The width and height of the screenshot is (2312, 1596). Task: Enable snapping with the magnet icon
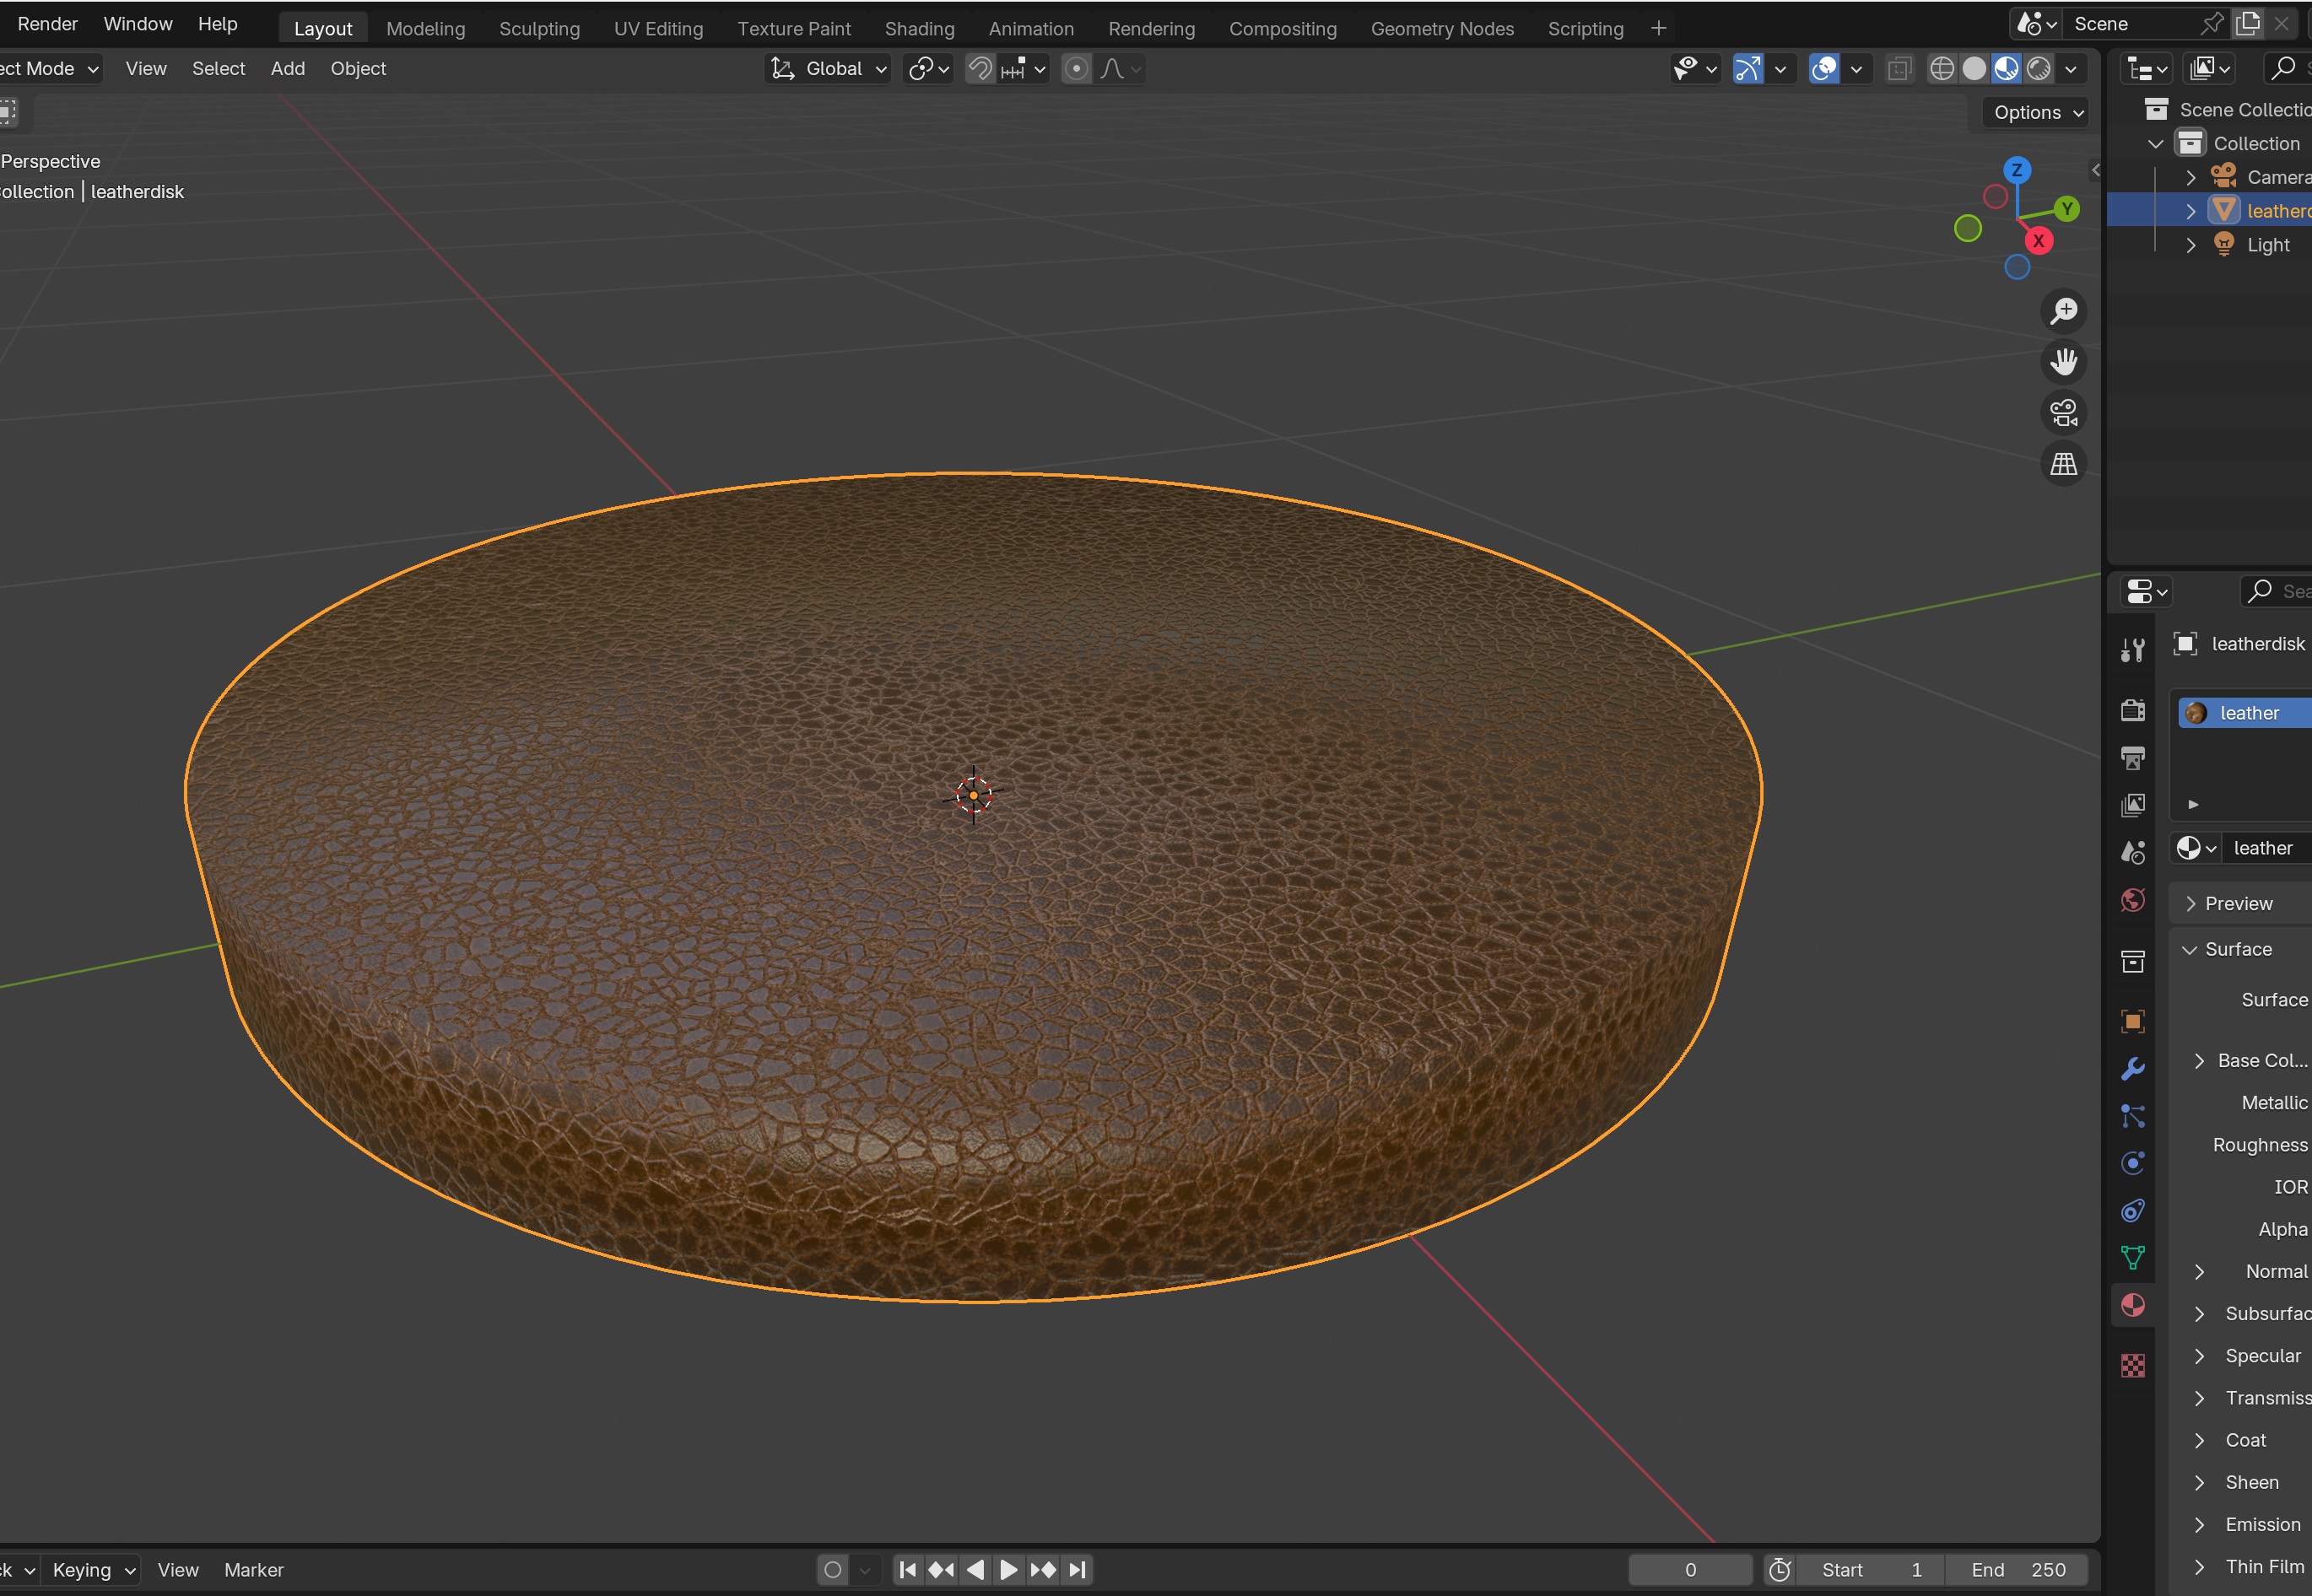980,69
